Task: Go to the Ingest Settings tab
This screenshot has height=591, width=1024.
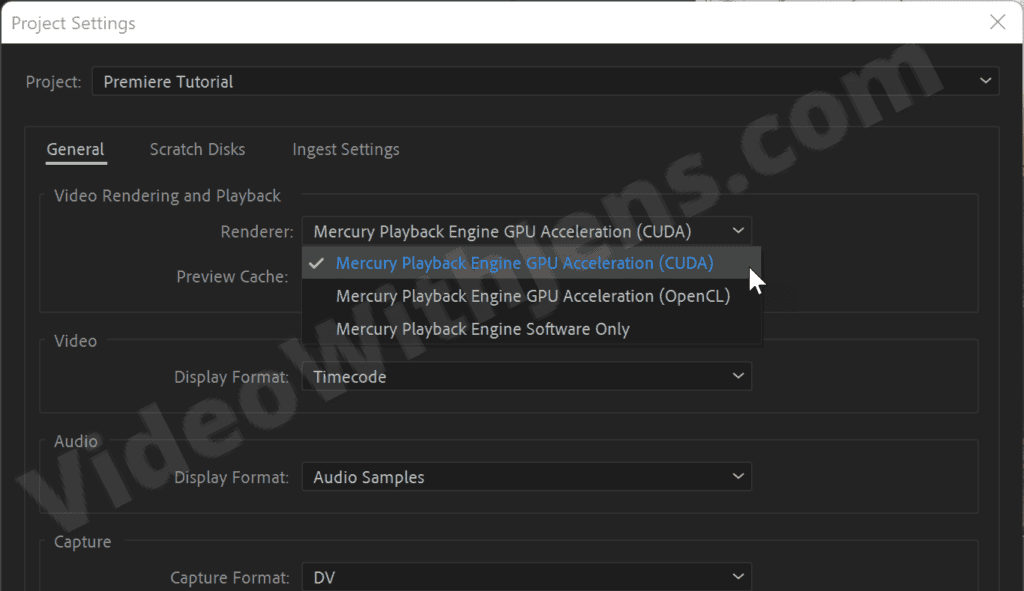Action: [345, 150]
